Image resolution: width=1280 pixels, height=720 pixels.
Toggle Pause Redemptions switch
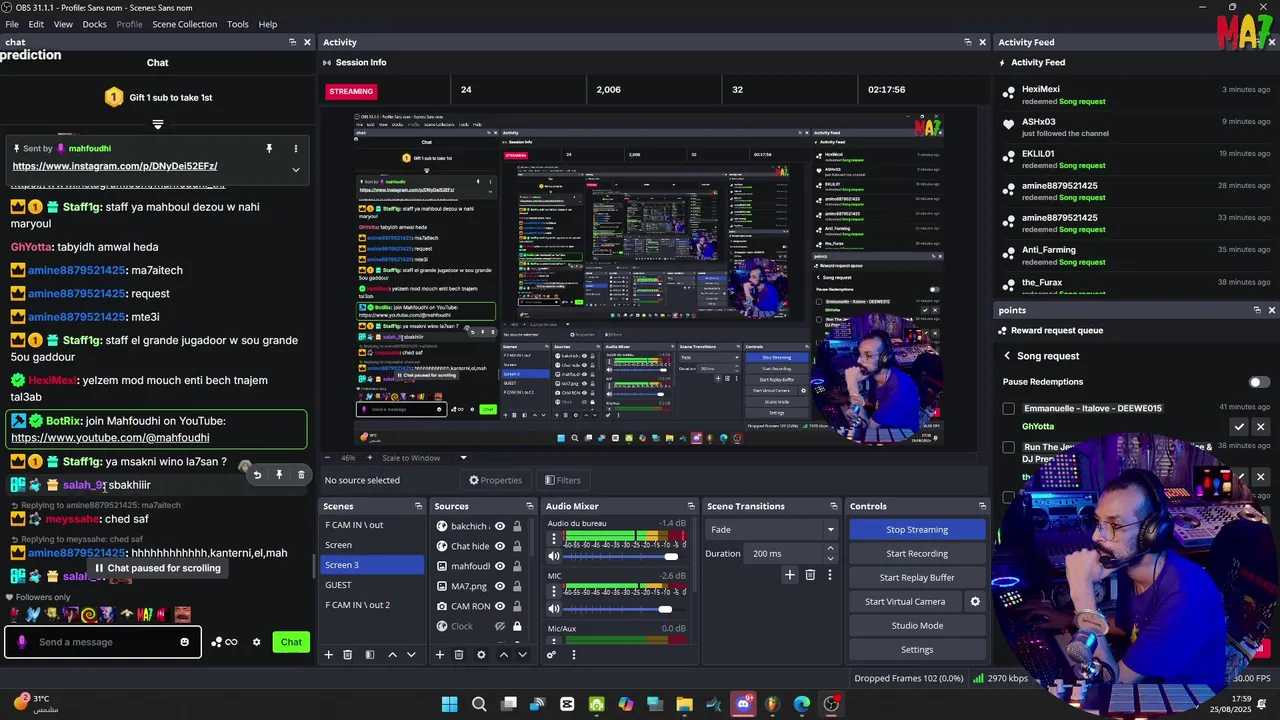click(1259, 382)
